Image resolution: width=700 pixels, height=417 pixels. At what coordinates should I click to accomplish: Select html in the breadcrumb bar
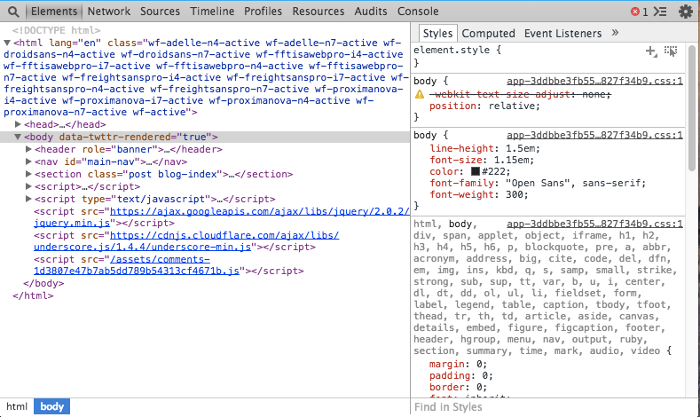pos(16,407)
